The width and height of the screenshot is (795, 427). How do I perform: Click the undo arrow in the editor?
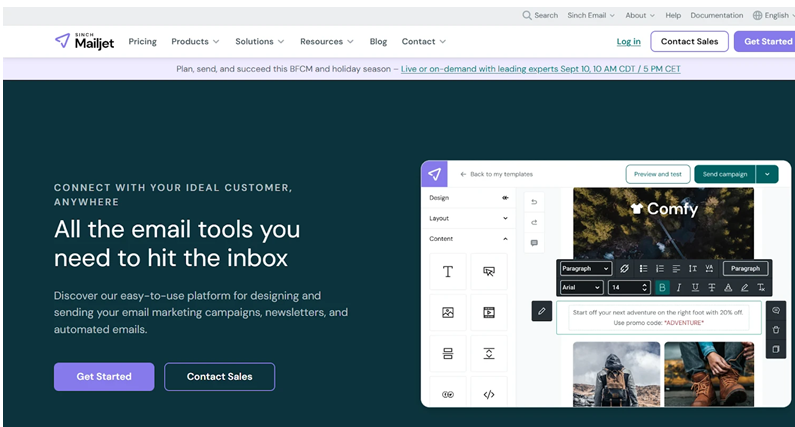534,202
